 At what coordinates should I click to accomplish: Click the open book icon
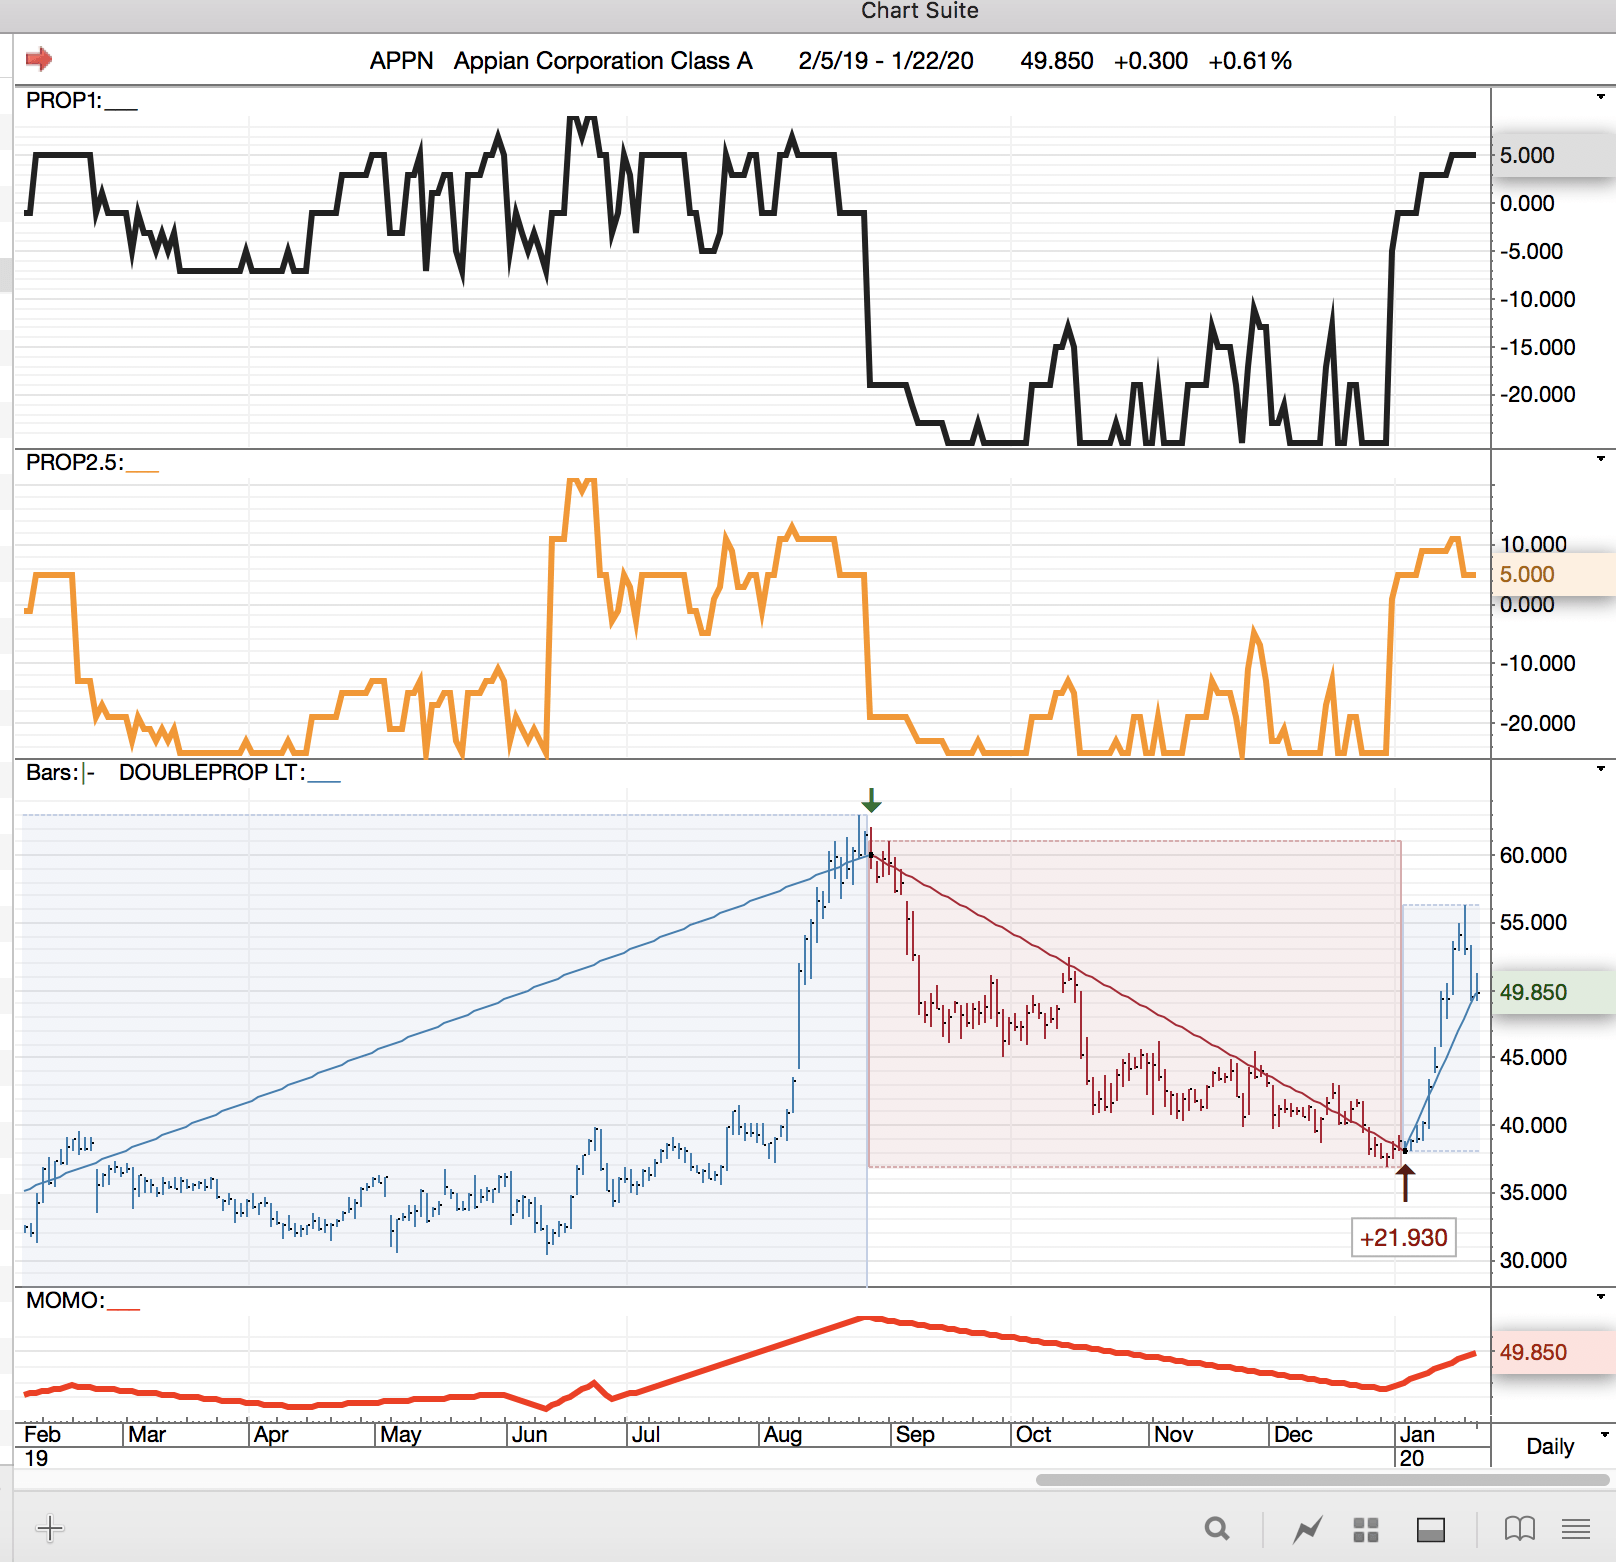pos(1519,1529)
